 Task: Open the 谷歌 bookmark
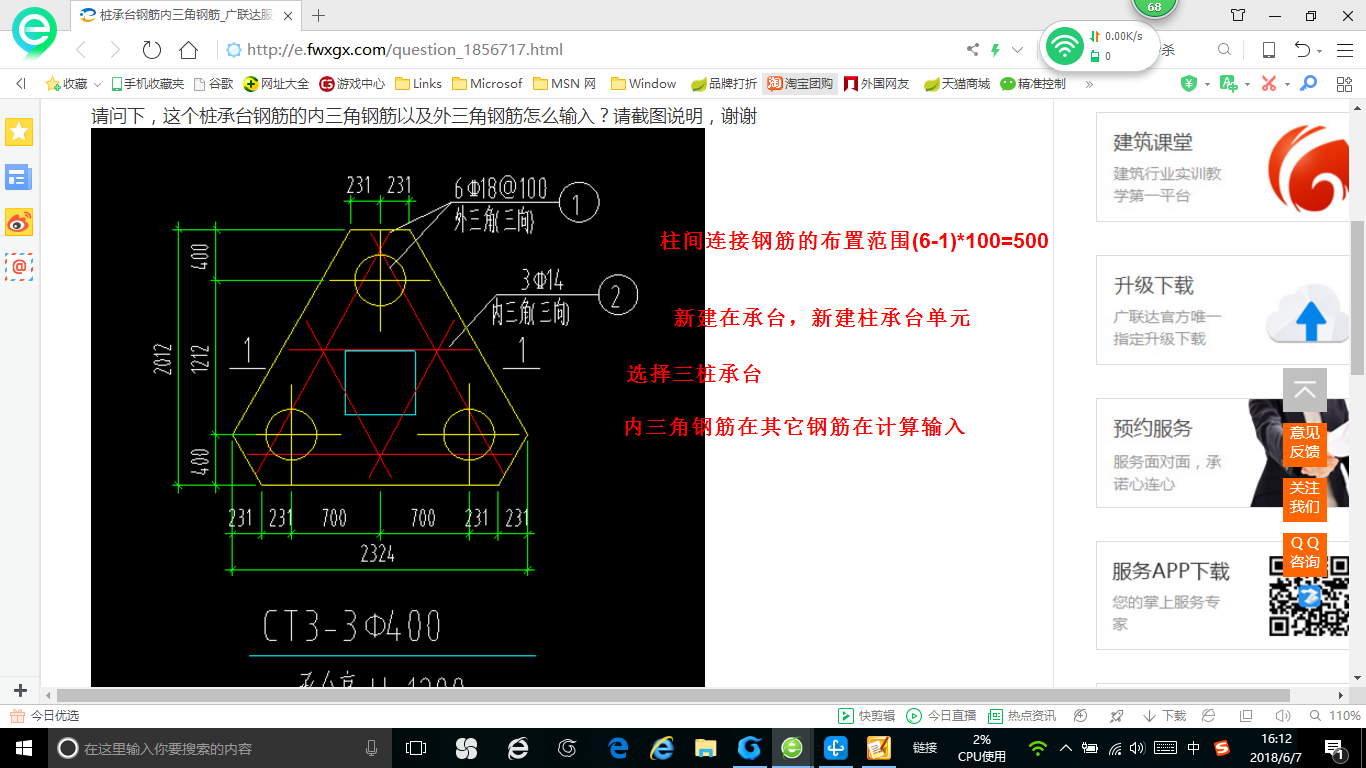click(214, 84)
